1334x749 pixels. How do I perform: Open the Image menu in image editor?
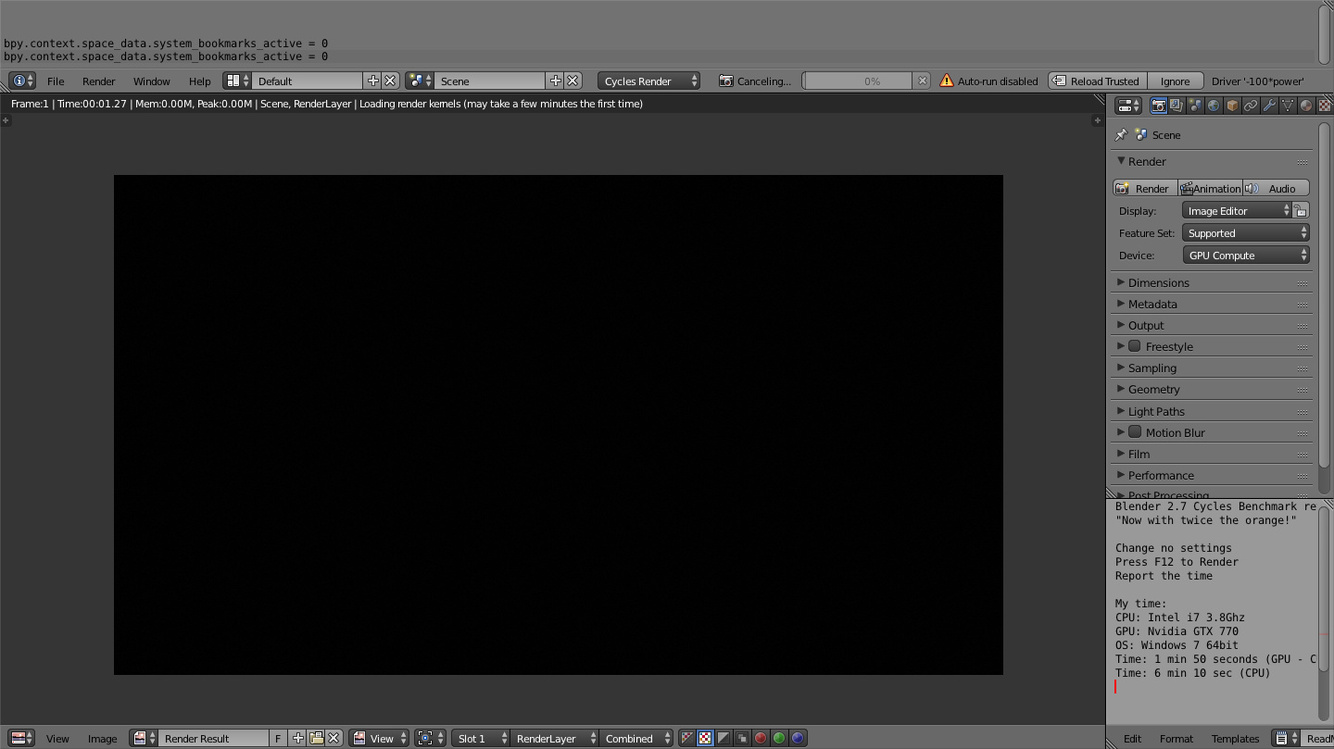pos(102,738)
